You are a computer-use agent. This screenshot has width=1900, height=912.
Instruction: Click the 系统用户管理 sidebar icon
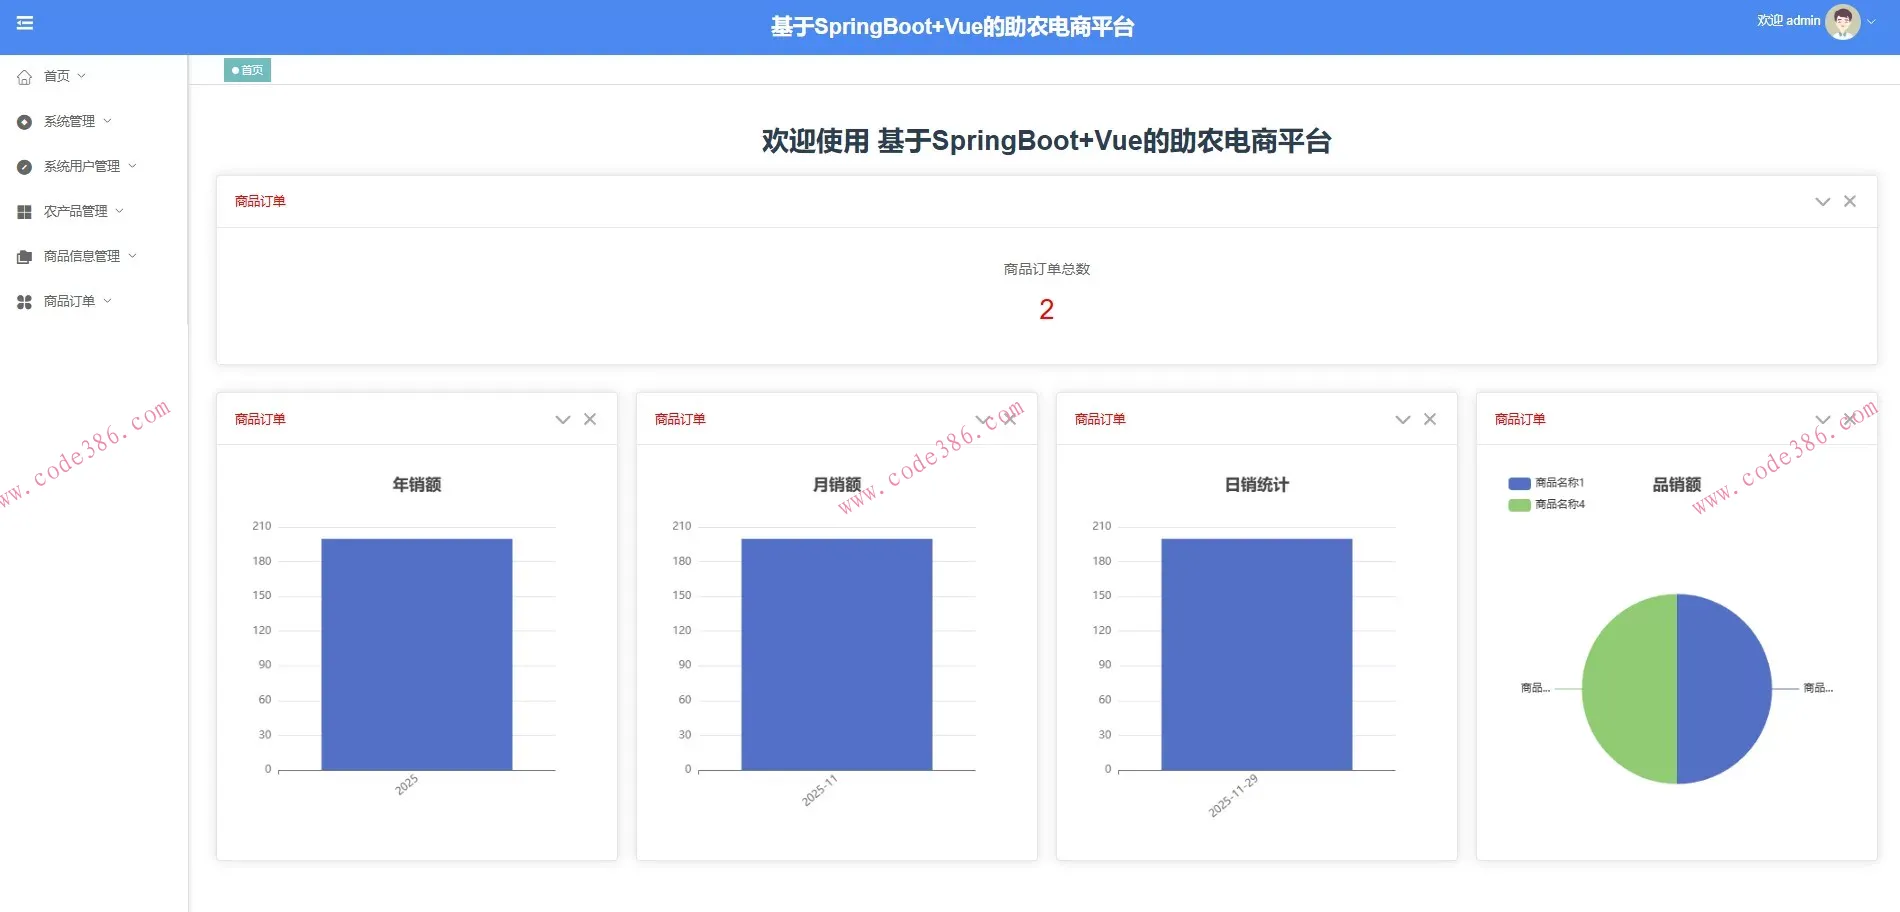point(25,167)
